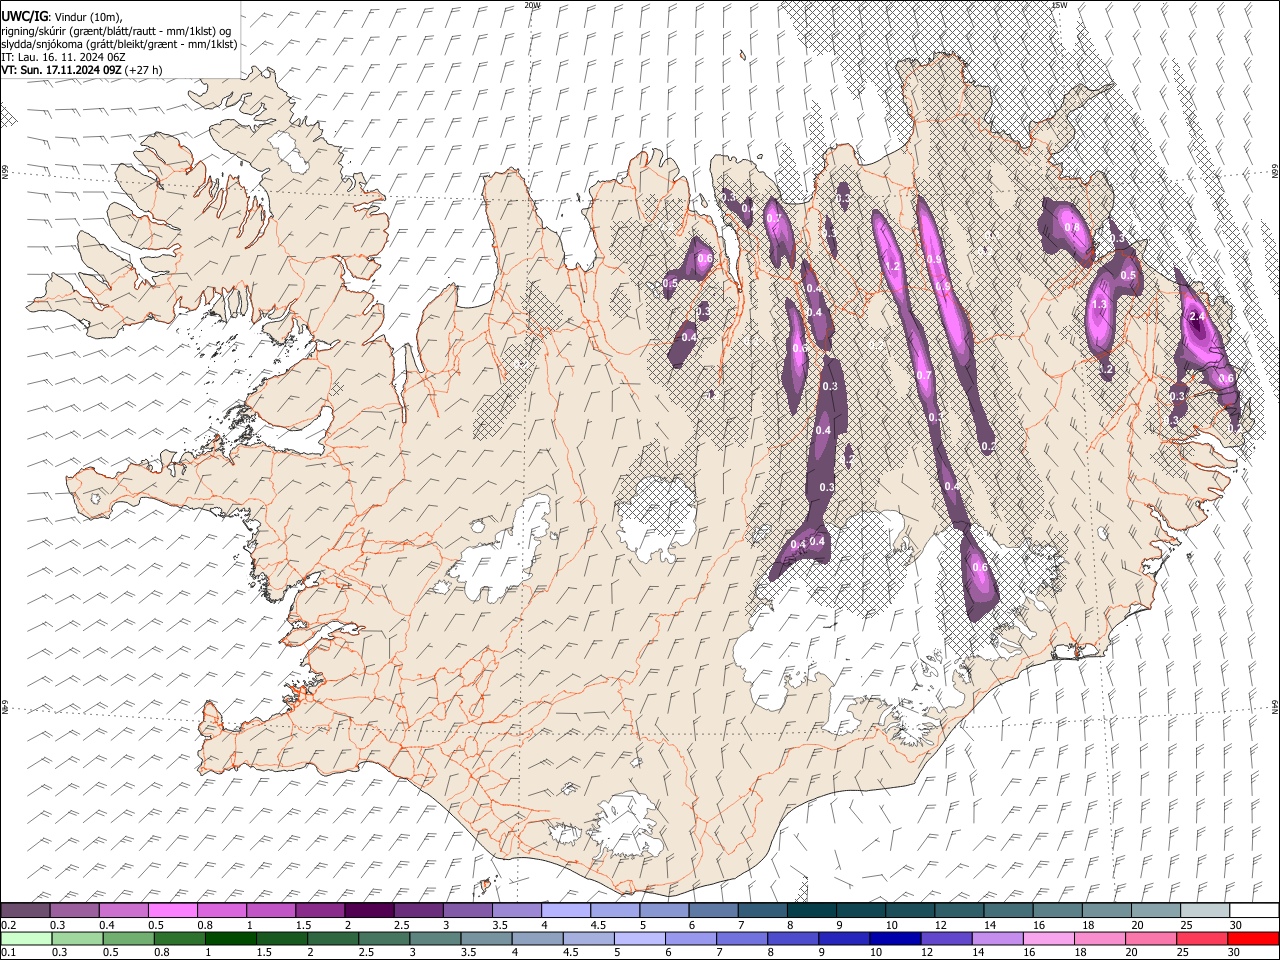The width and height of the screenshot is (1280, 960).
Task: Click the pink 16–18 rain scale swatch
Action: 1048,939
